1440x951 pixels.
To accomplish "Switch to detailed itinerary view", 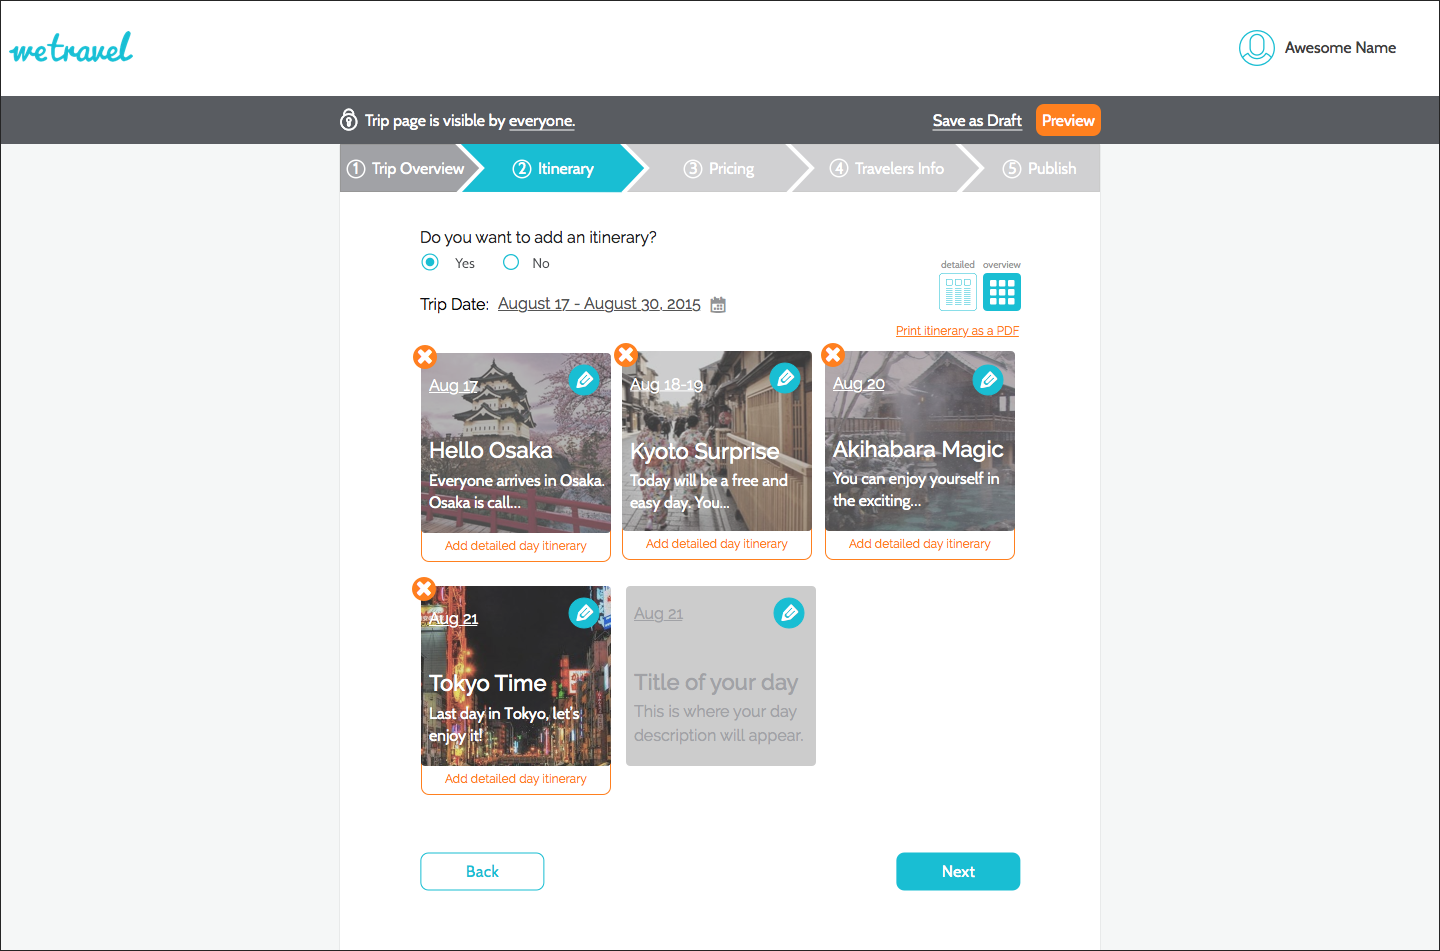I will tap(958, 292).
